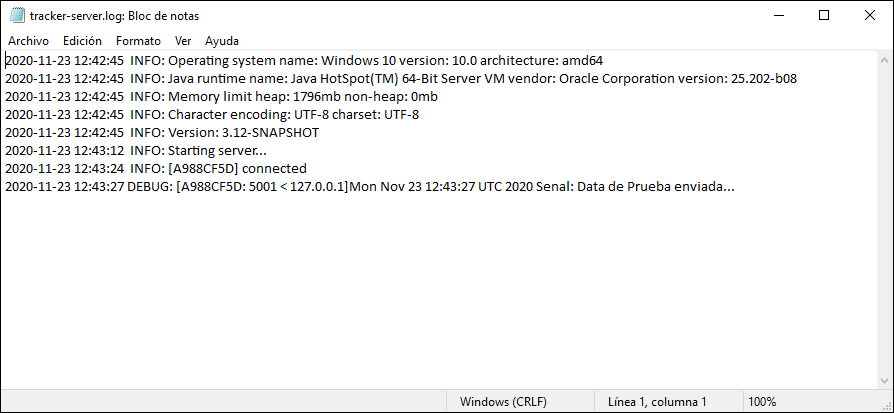Open the Edición menu
This screenshot has width=894, height=413.
(82, 41)
